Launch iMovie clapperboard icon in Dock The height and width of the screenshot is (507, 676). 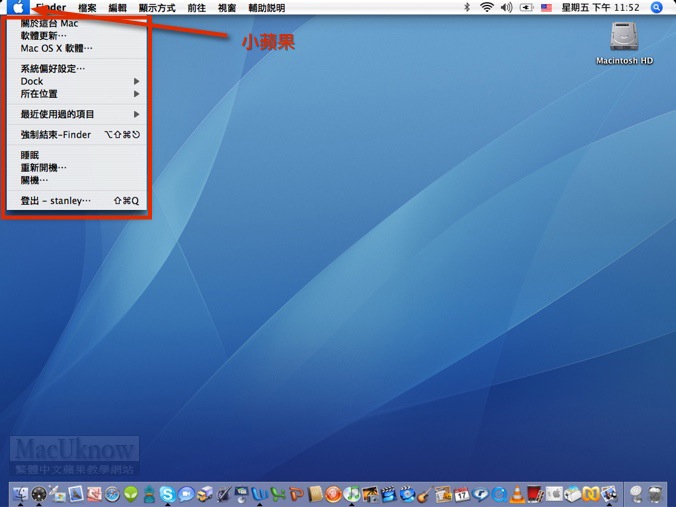(389, 494)
